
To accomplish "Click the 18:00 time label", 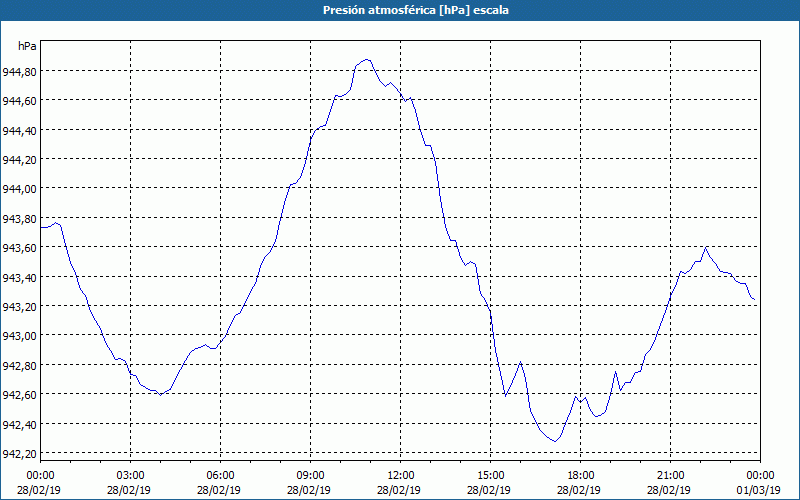I will 581,476.
